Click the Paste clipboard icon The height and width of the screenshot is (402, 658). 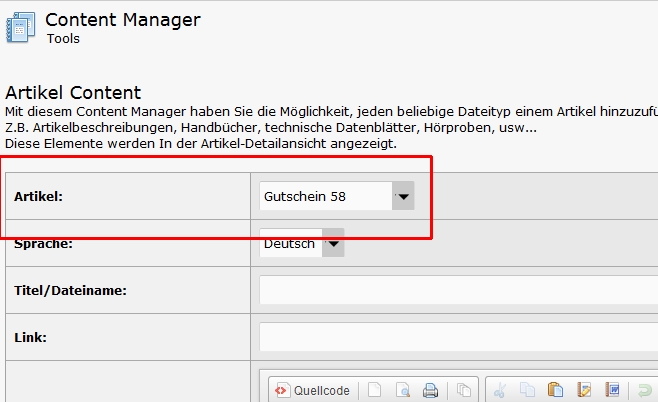pos(556,390)
